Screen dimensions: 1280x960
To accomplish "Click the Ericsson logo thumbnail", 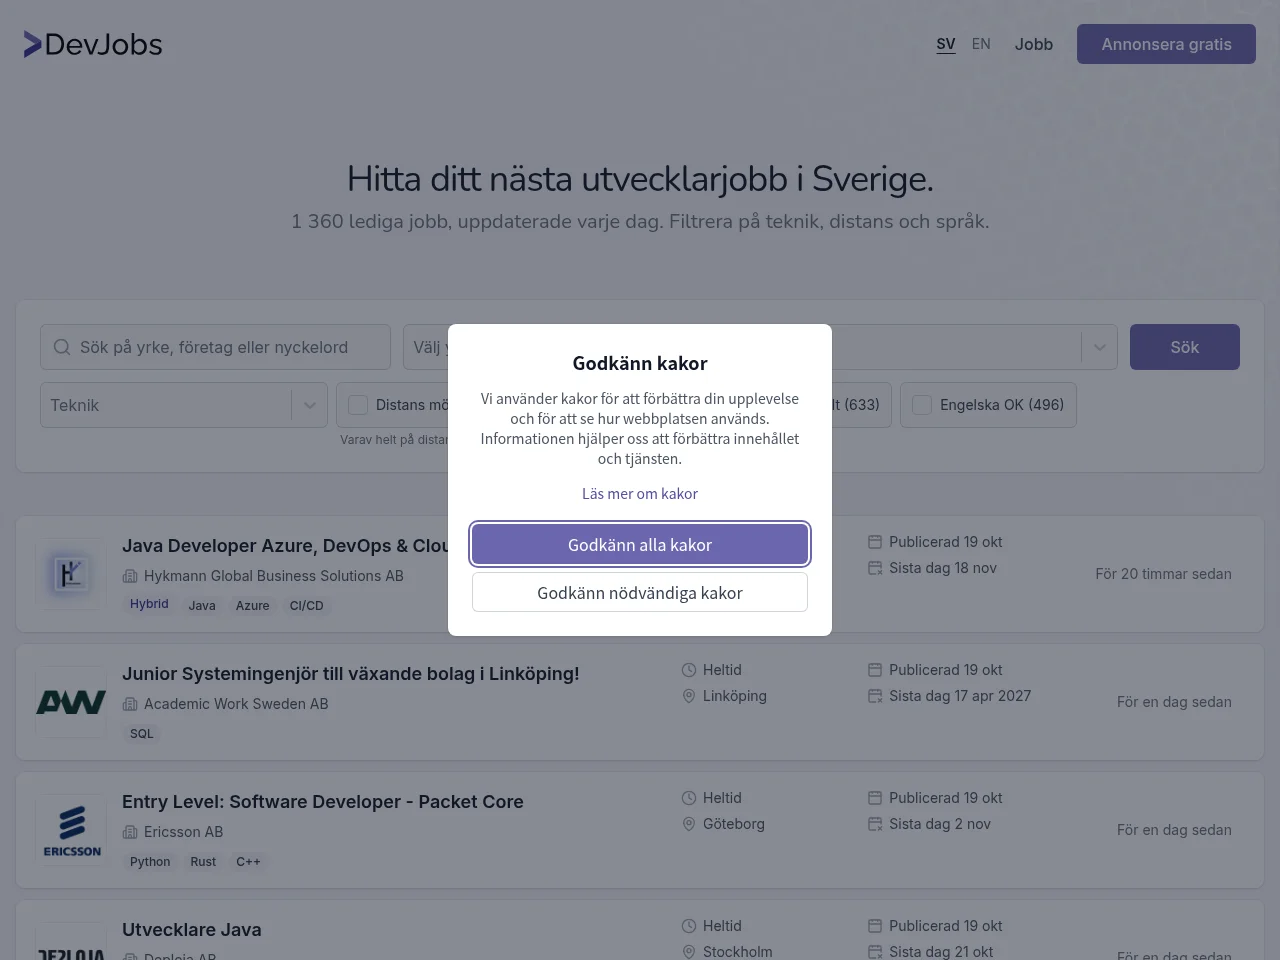I will pos(71,830).
